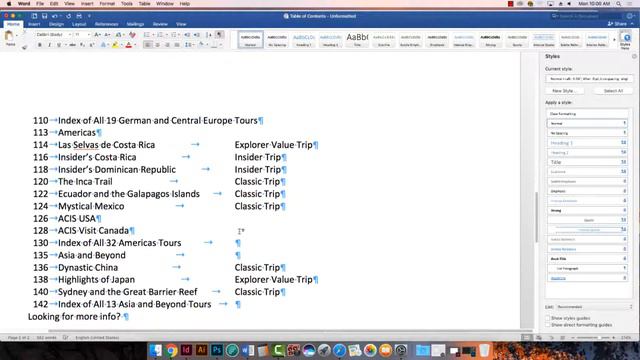Center align text
640x360 pixels.
[158, 45]
